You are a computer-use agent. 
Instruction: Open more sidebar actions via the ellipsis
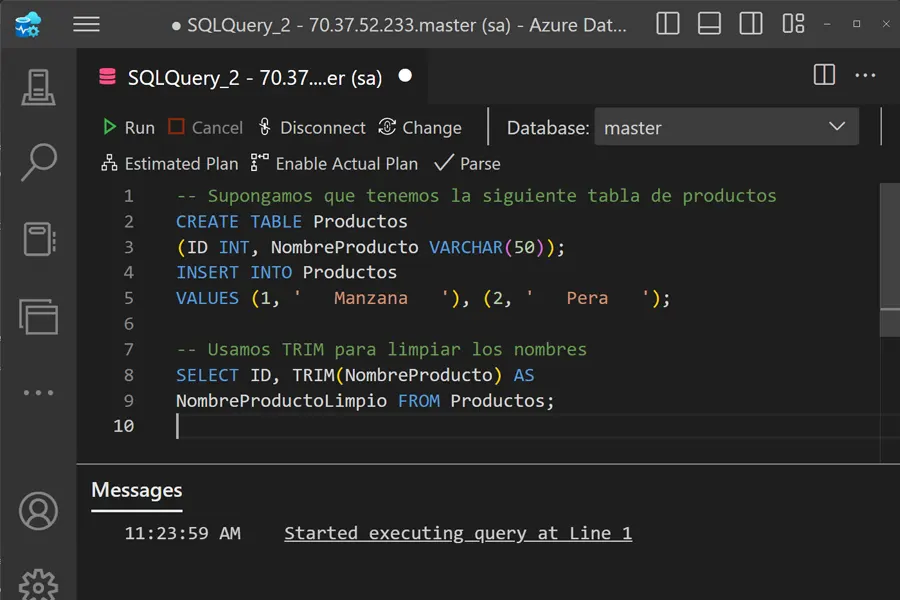pyautogui.click(x=38, y=392)
